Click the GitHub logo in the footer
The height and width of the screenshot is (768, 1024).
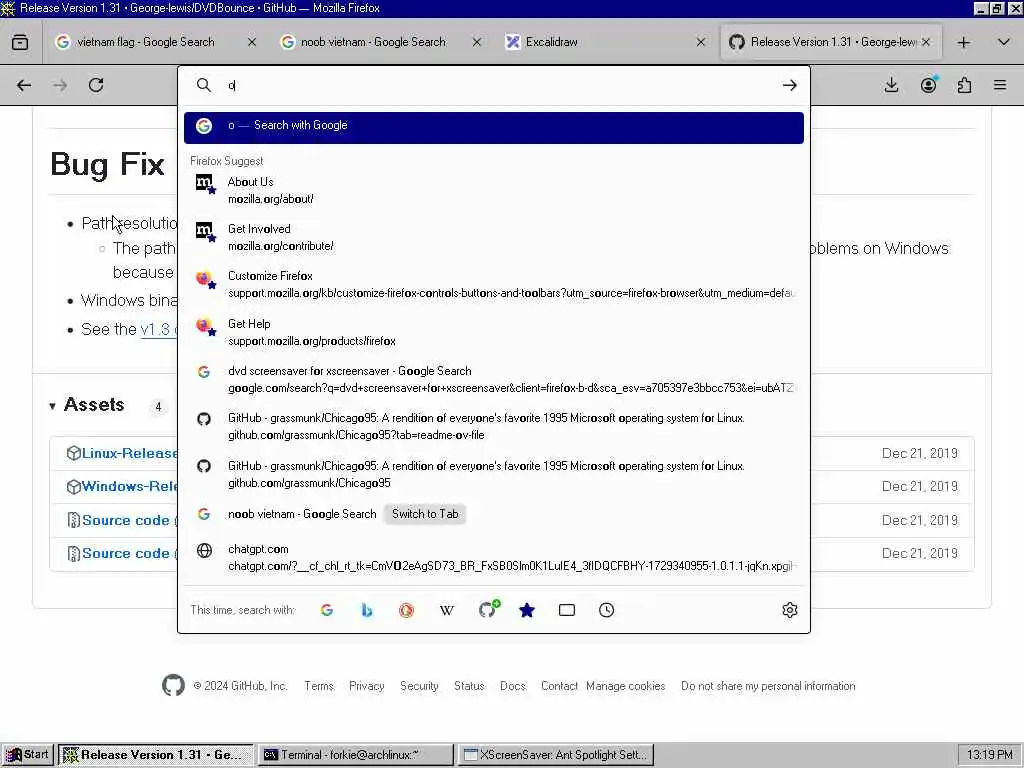[x=173, y=685]
